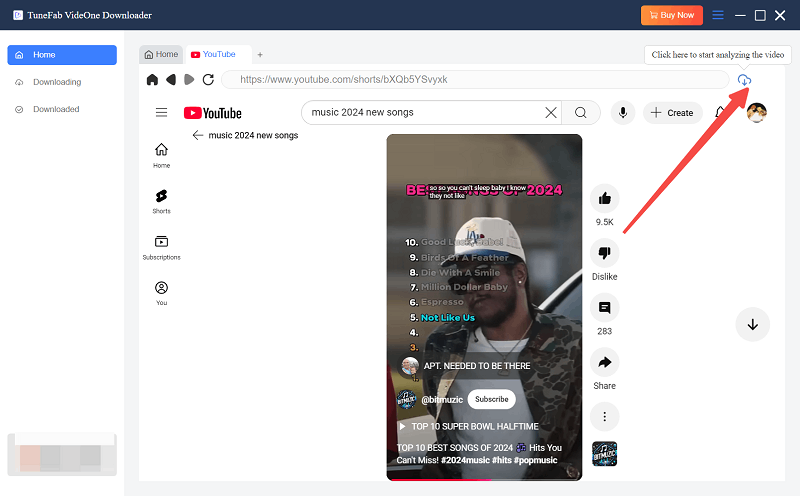The width and height of the screenshot is (800, 496).
Task: Open @bitmuzic channel name link
Action: point(442,400)
